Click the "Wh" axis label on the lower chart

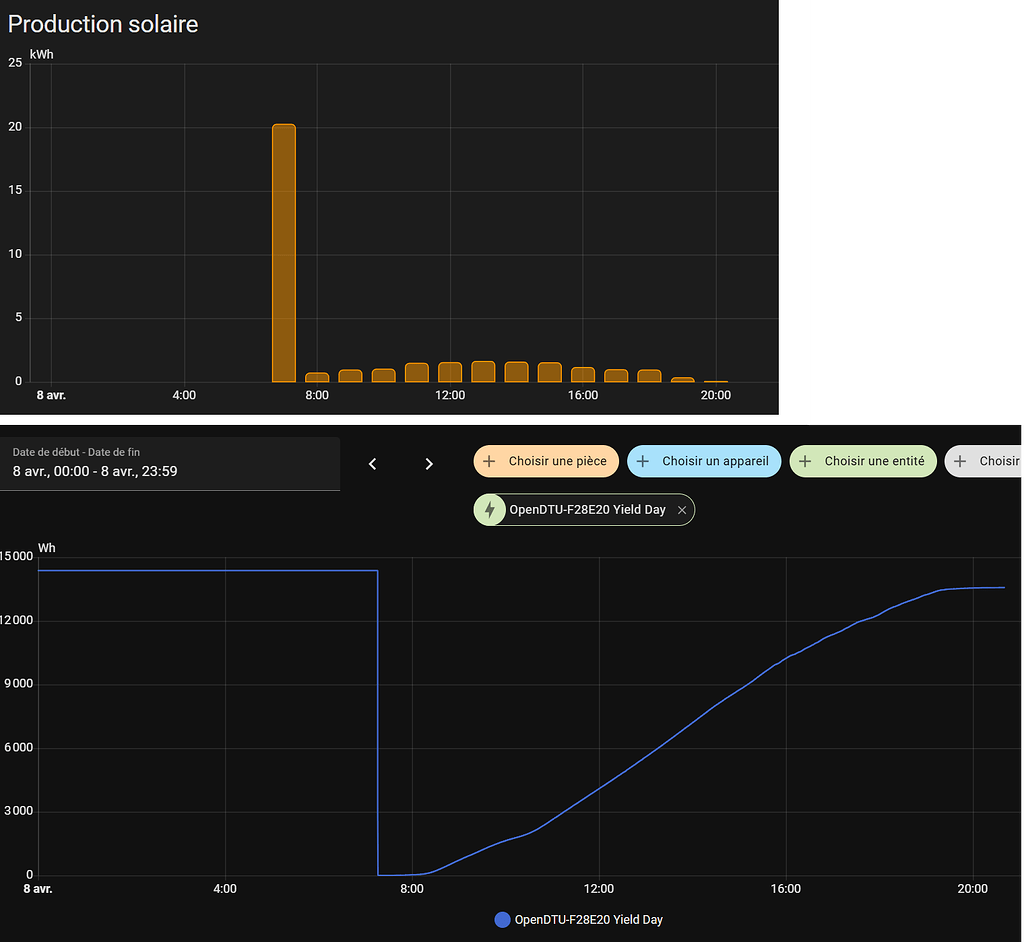[46, 548]
